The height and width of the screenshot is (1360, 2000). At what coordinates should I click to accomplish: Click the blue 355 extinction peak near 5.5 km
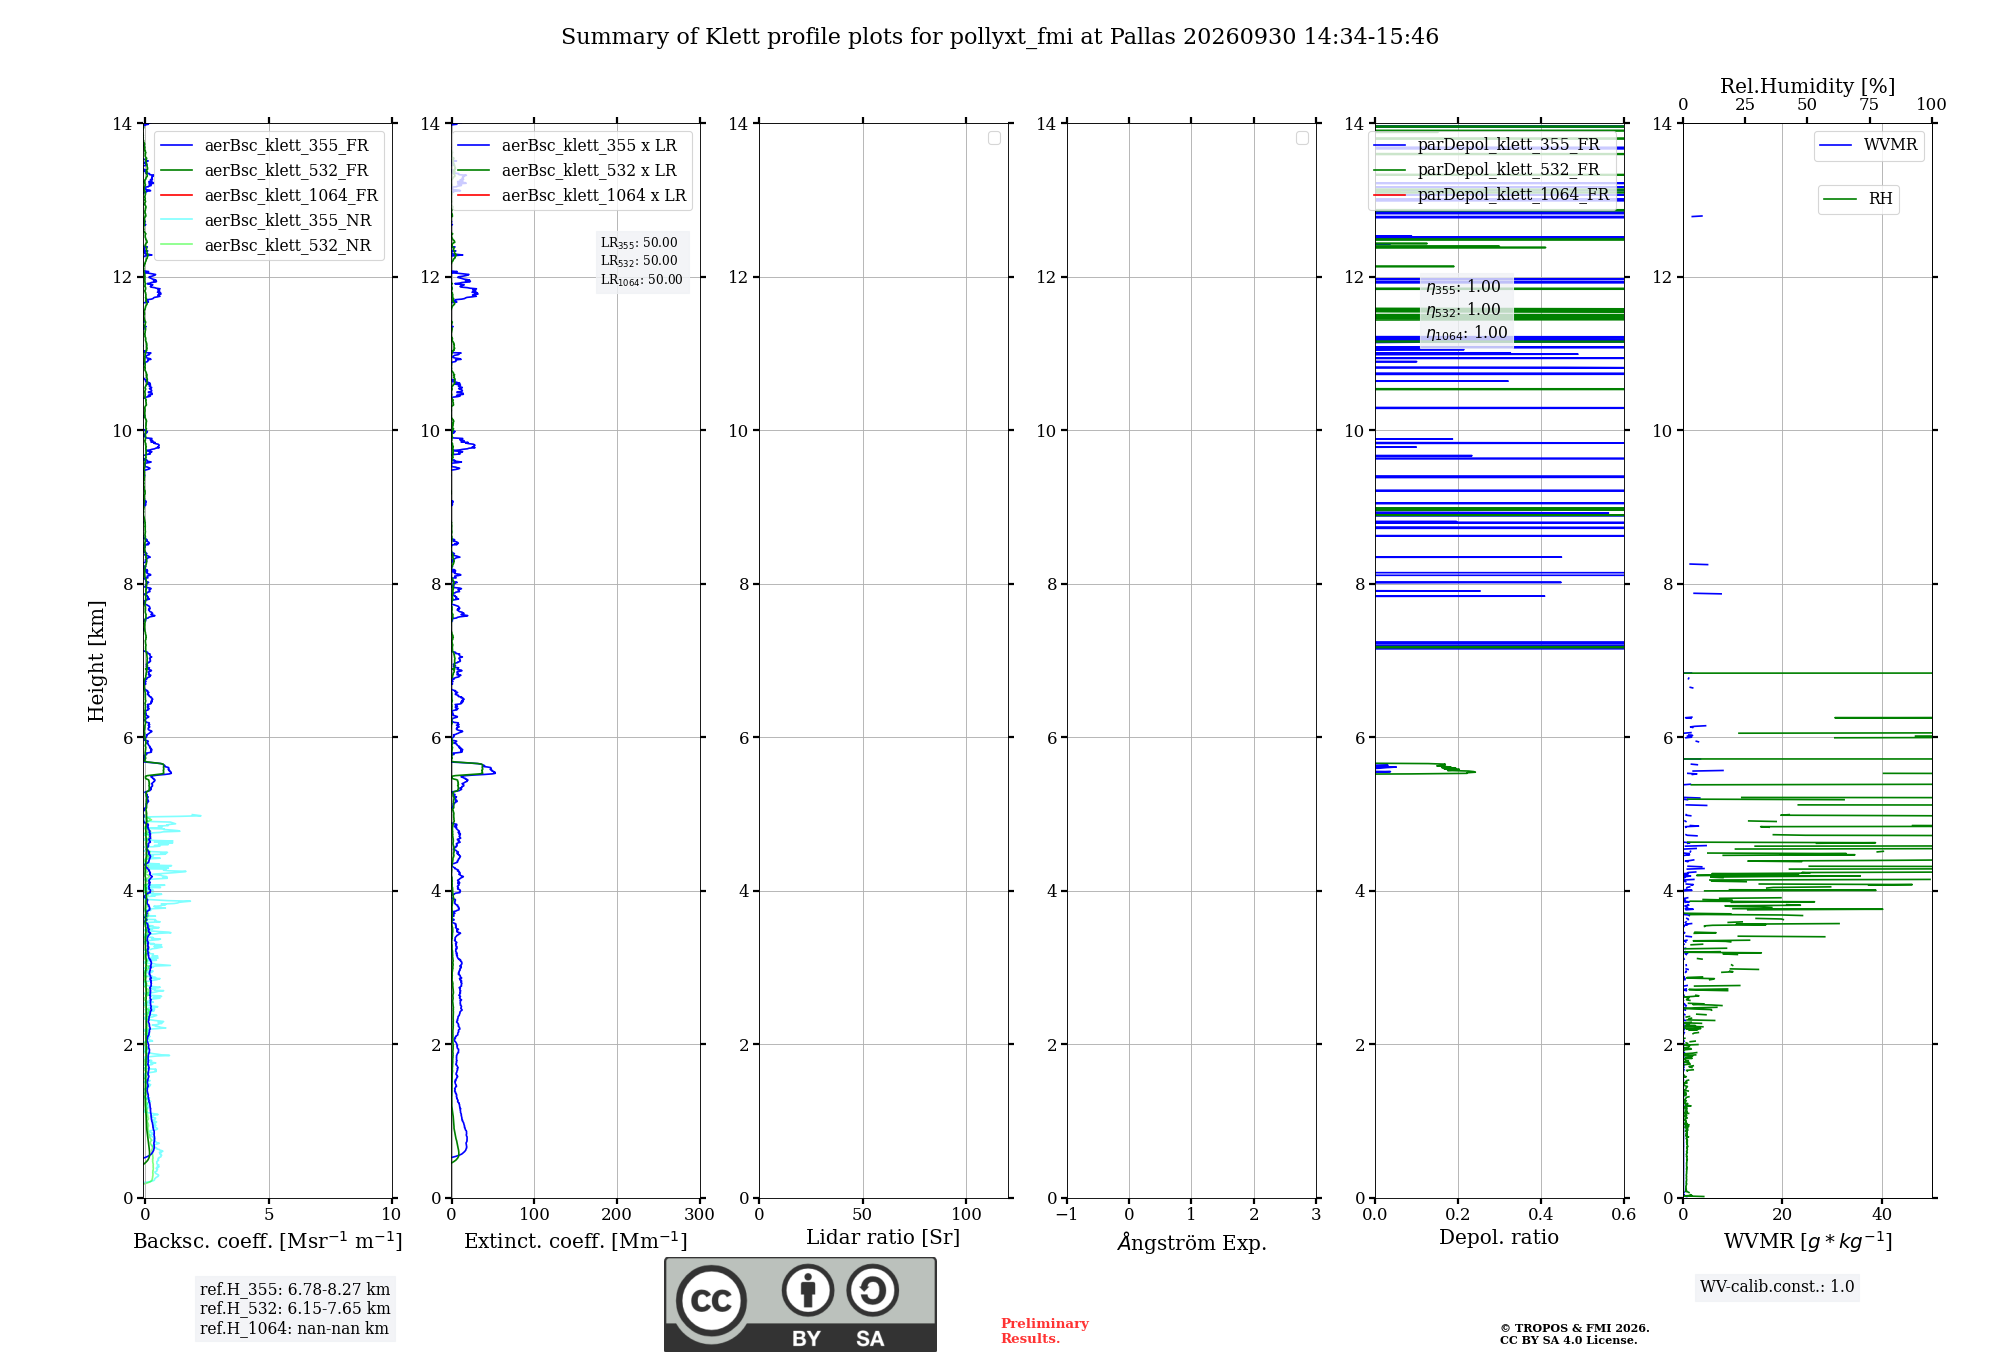(489, 771)
